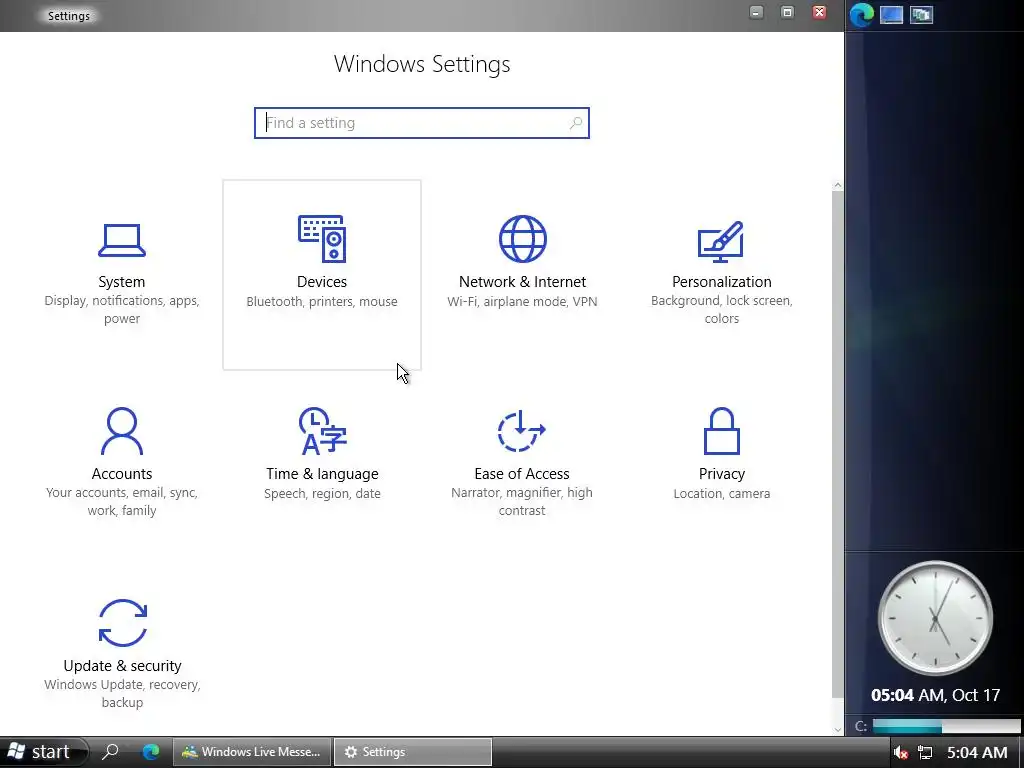Open the Ease of Access icon
Screen dimensions: 1024x768
[x=521, y=430]
